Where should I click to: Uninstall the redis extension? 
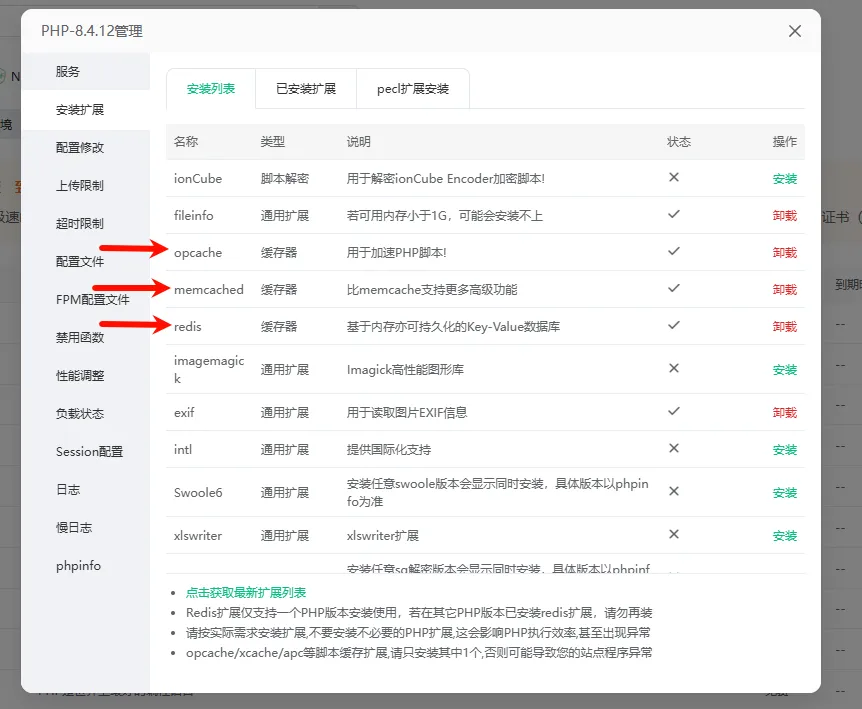coord(785,327)
